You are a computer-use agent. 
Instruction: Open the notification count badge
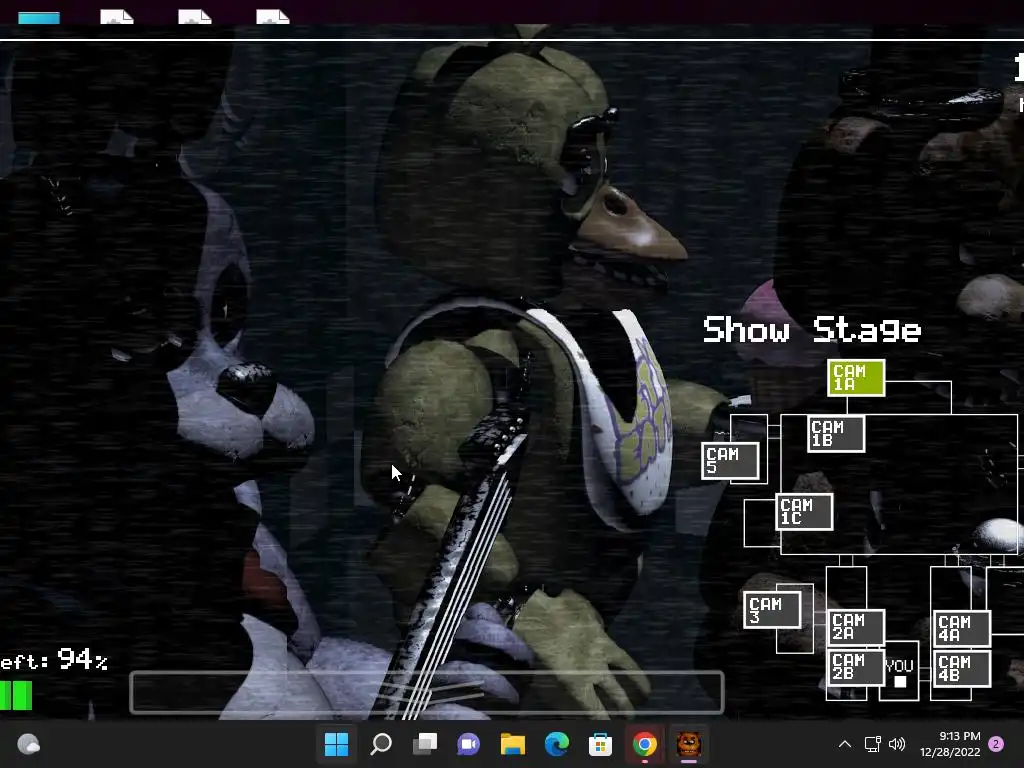996,744
